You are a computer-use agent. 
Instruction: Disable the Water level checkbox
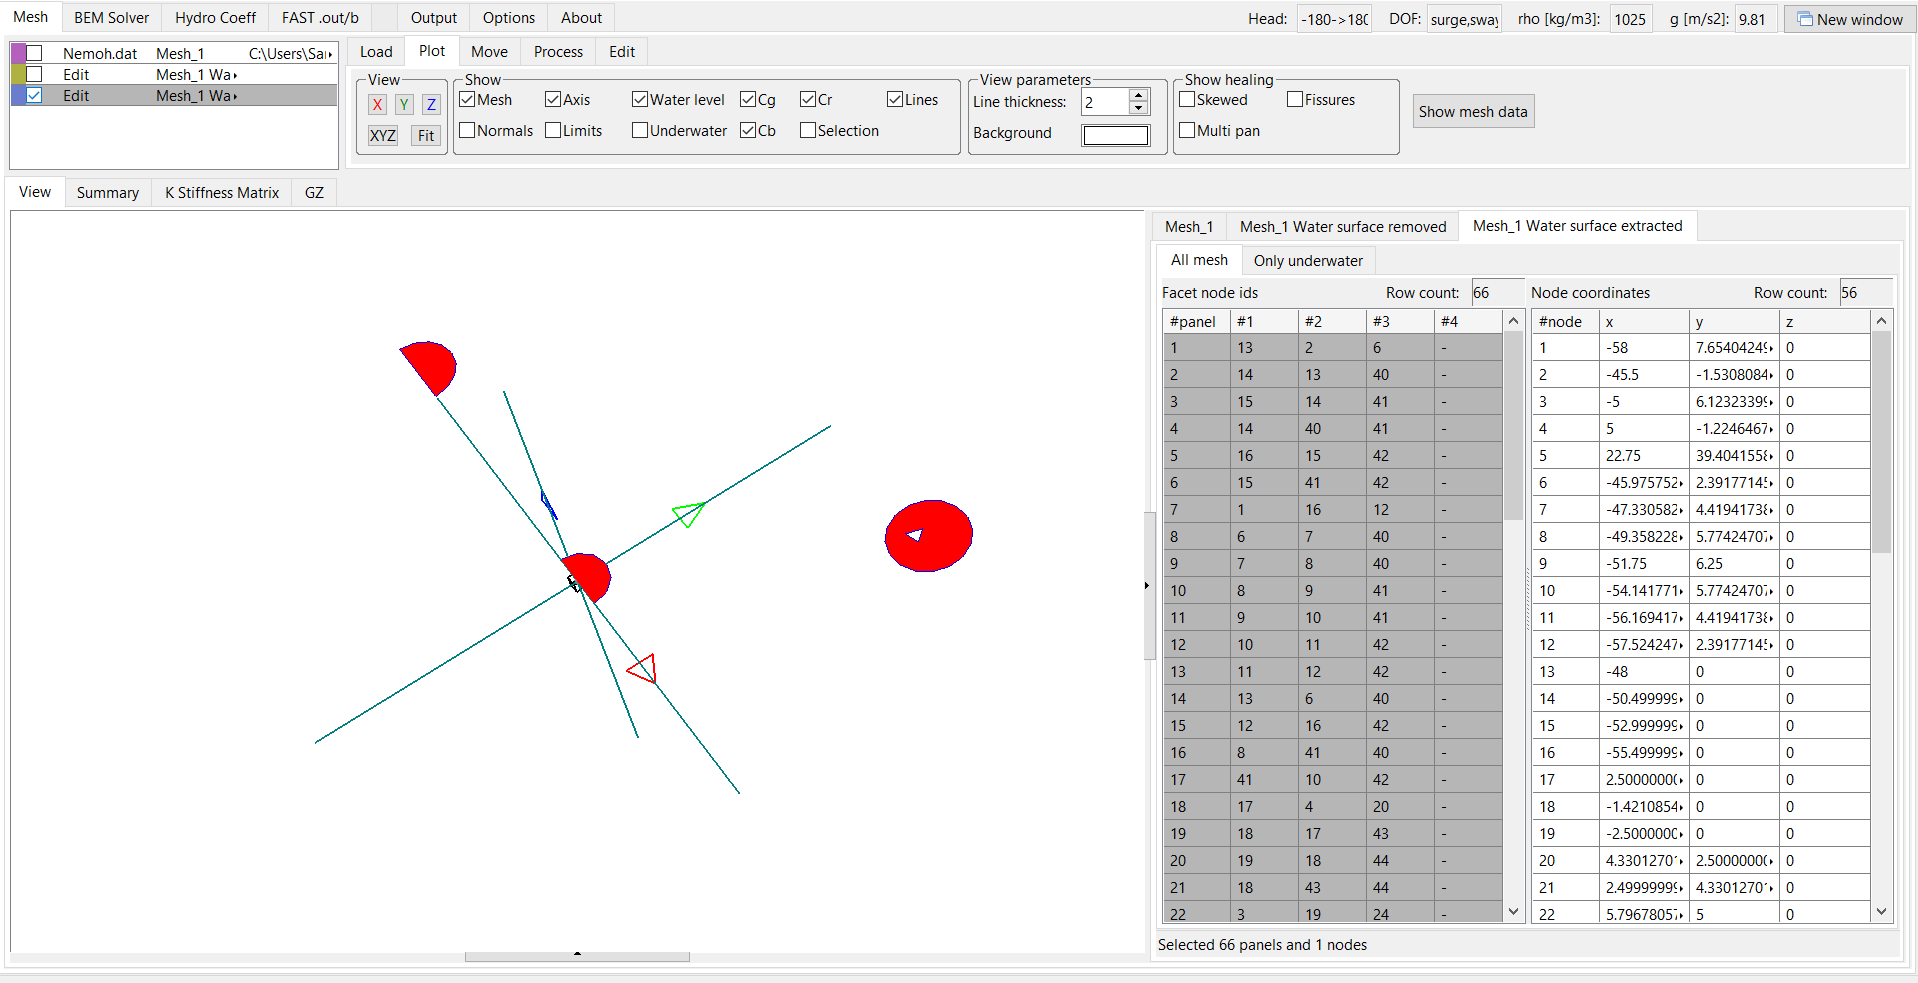pos(640,99)
